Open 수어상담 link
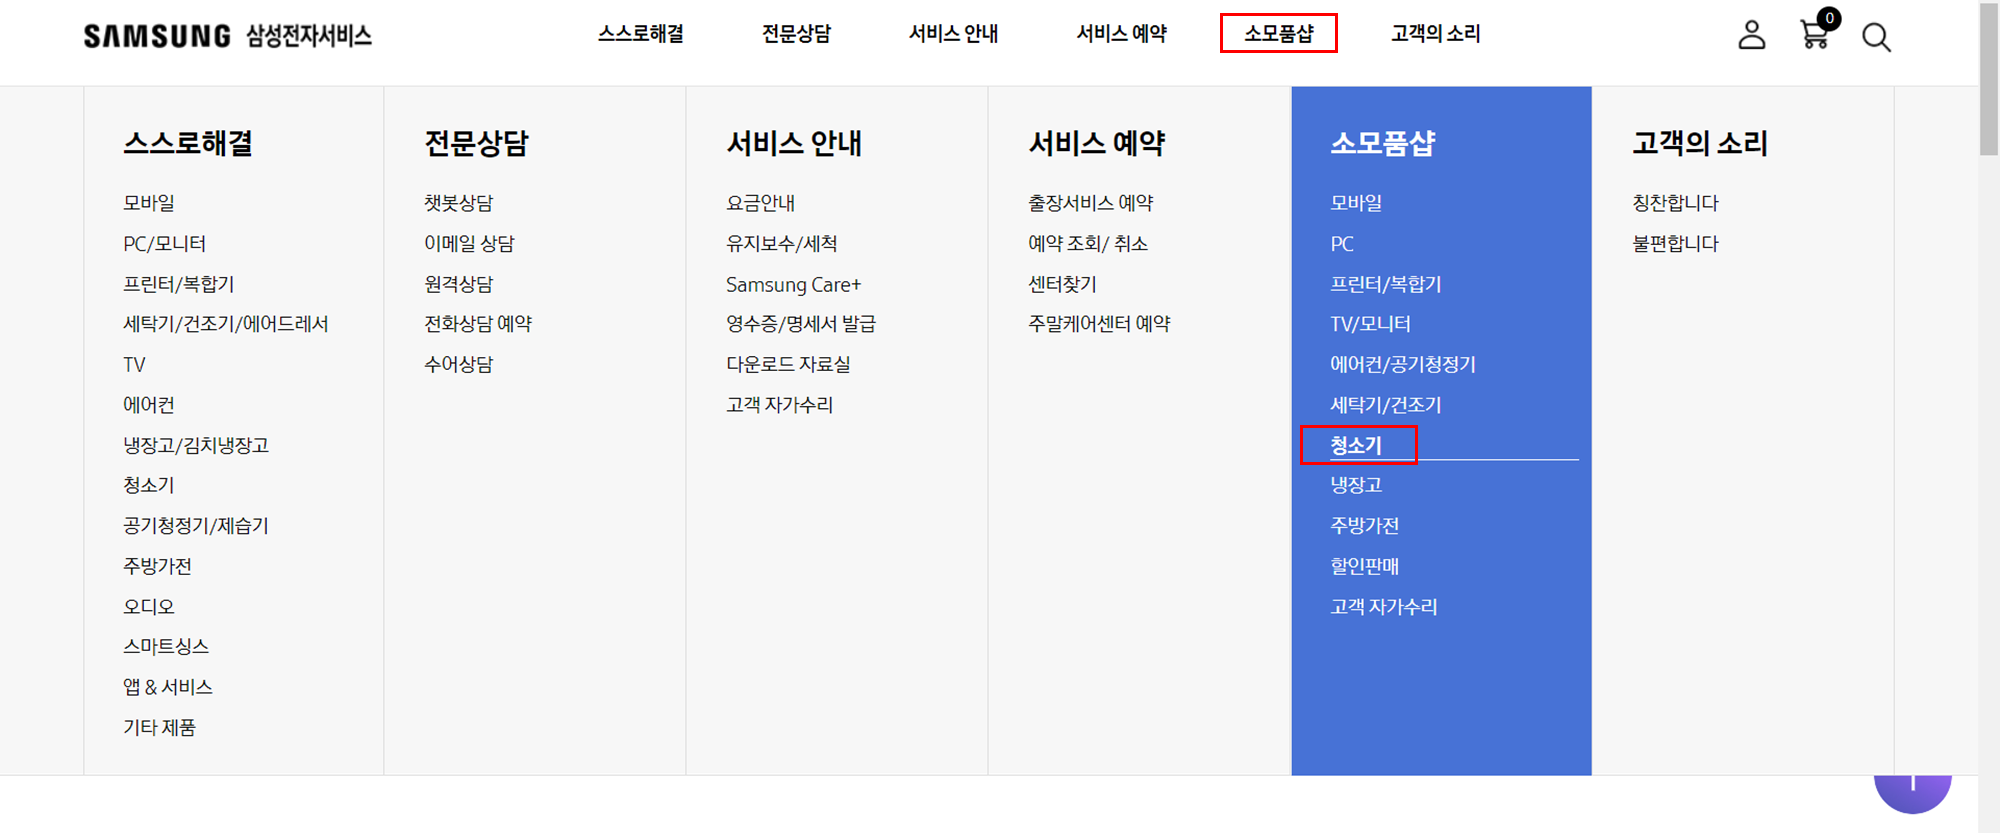 [x=459, y=365]
